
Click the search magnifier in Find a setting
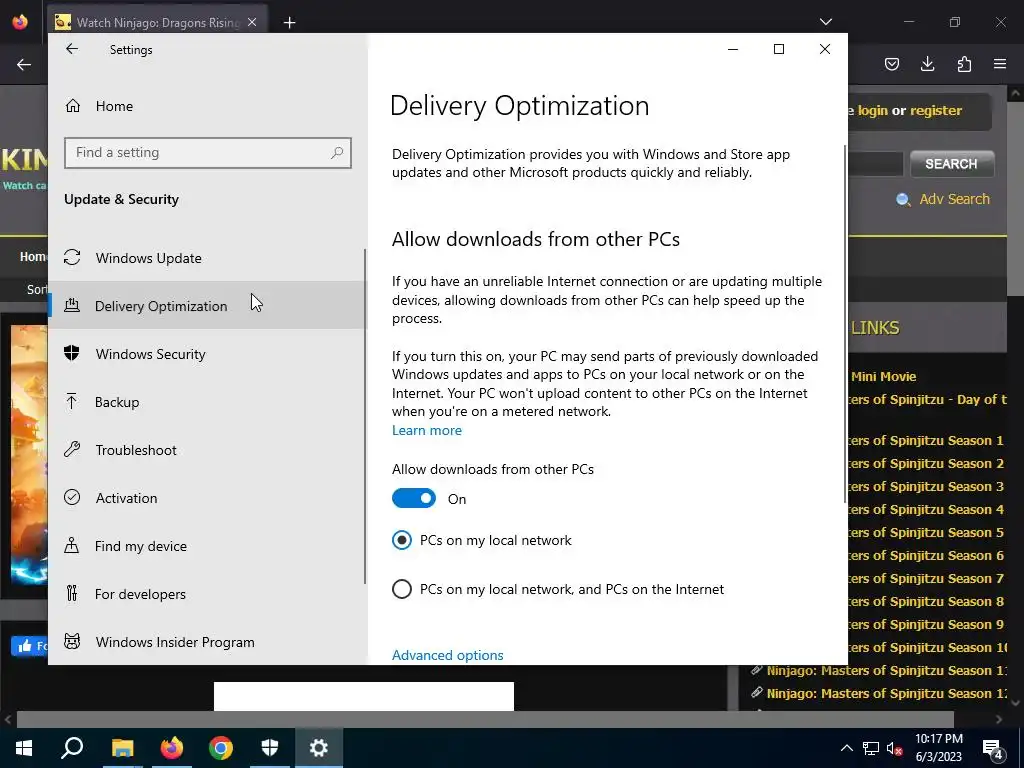336,153
